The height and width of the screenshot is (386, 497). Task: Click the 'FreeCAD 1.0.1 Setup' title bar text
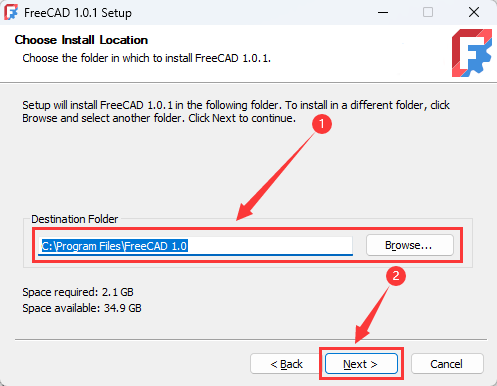[x=78, y=13]
